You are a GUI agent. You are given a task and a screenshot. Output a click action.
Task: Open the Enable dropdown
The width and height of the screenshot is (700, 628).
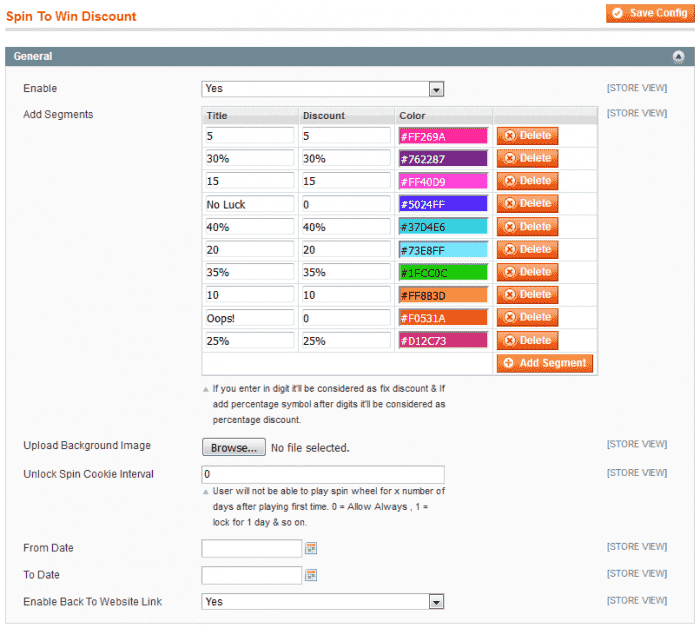coord(323,89)
